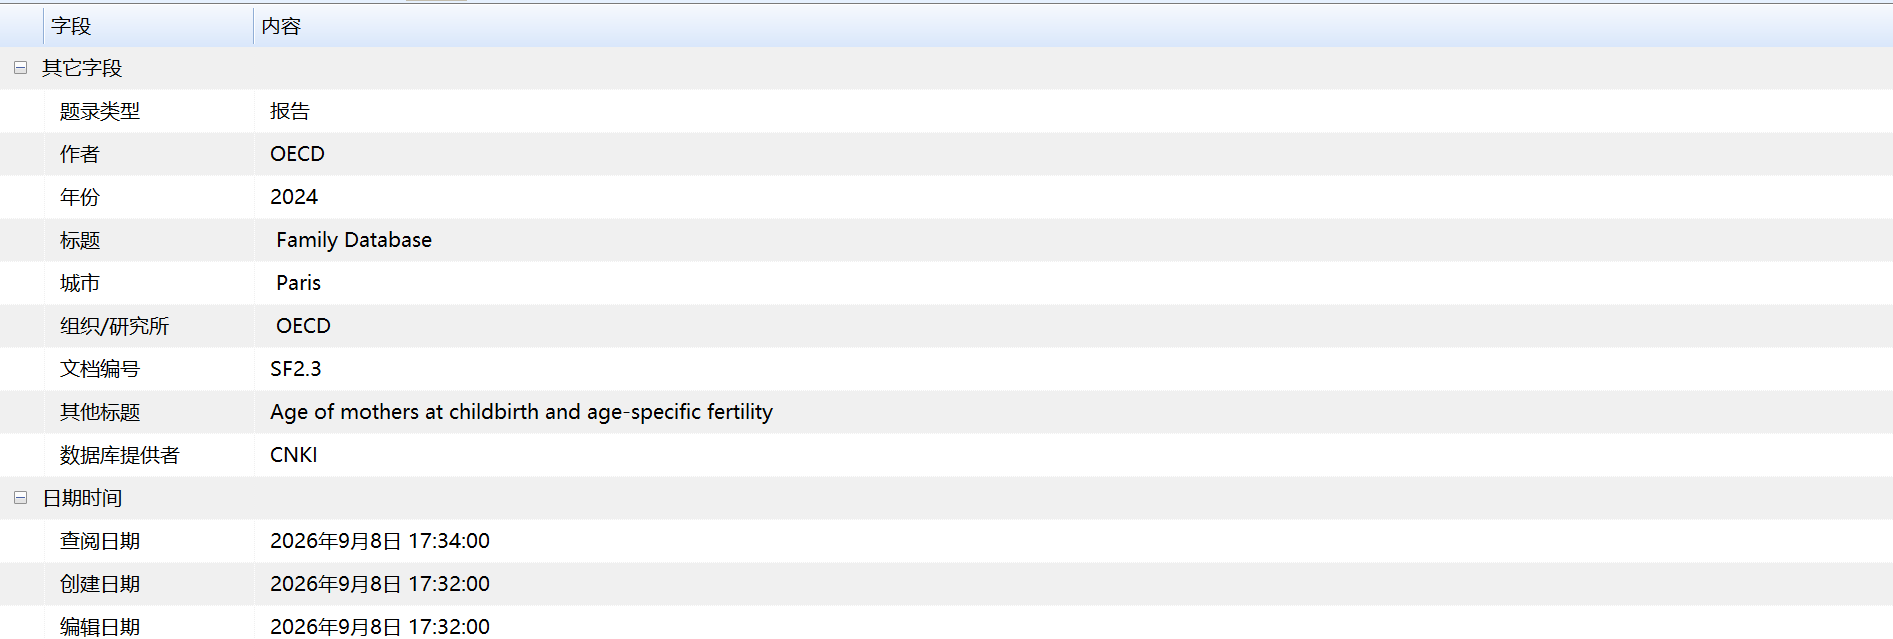The height and width of the screenshot is (639, 1893).
Task: Select the 字段 column header
Action: (x=148, y=26)
